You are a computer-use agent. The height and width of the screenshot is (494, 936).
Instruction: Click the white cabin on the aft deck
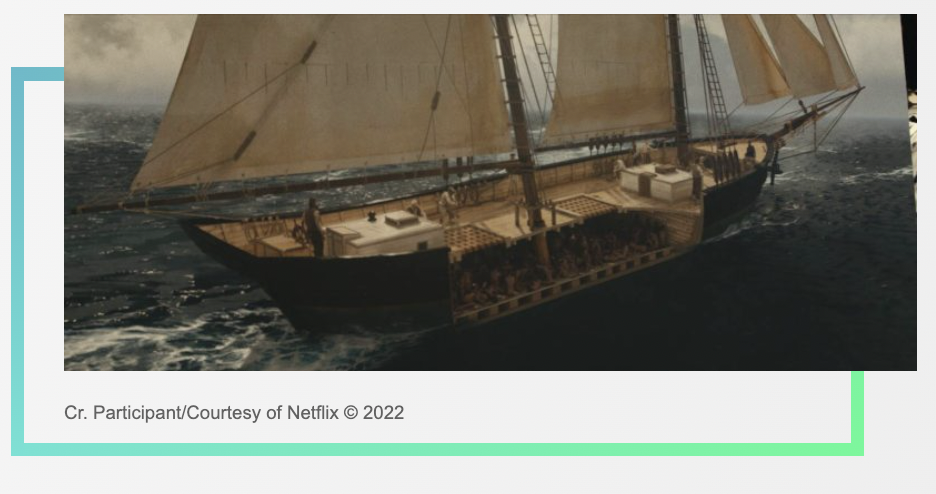(384, 232)
